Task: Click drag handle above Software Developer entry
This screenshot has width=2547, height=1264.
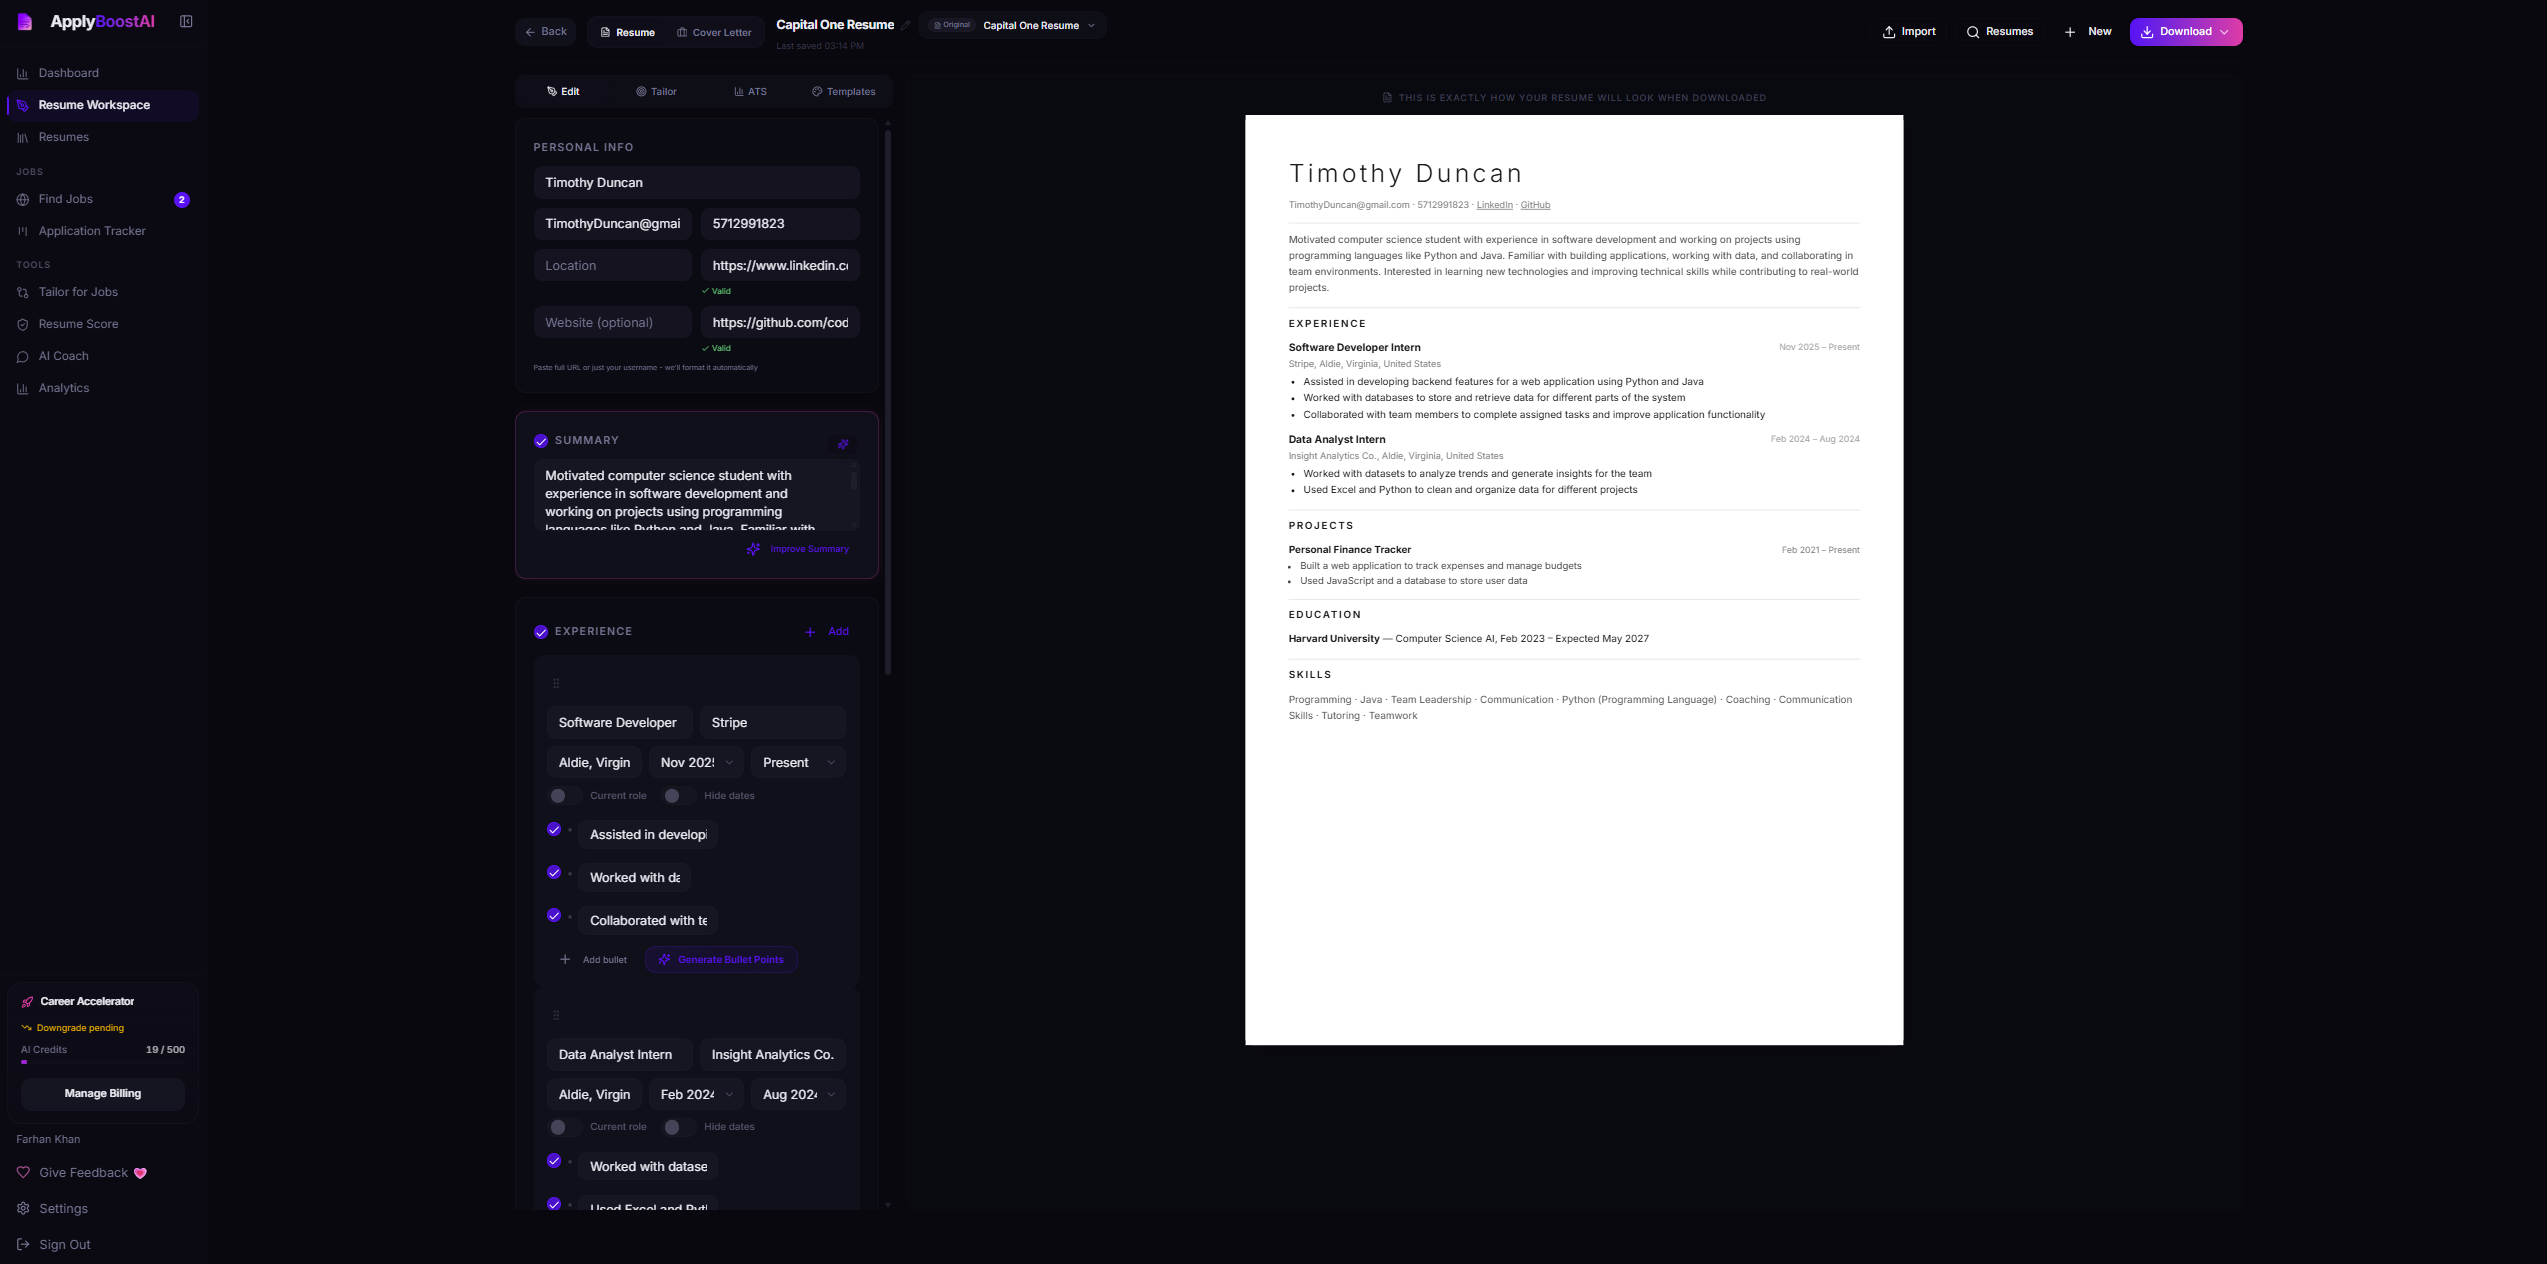Action: click(x=556, y=684)
